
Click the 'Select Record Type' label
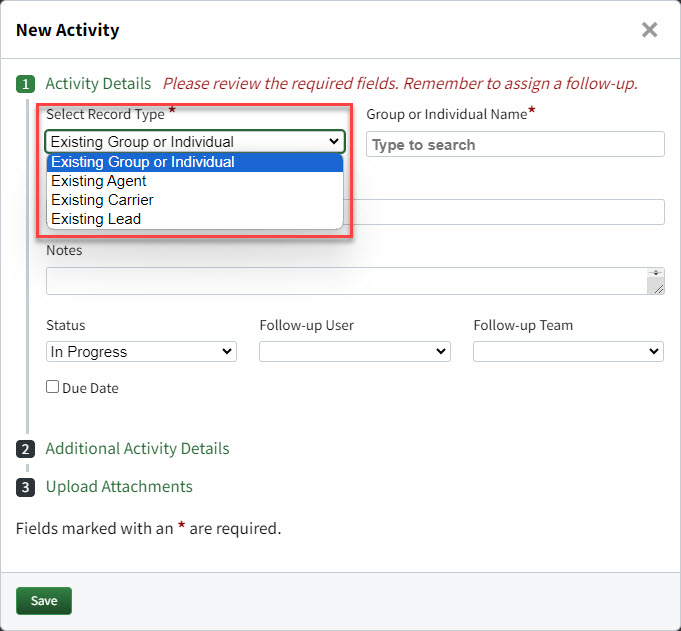coord(106,114)
